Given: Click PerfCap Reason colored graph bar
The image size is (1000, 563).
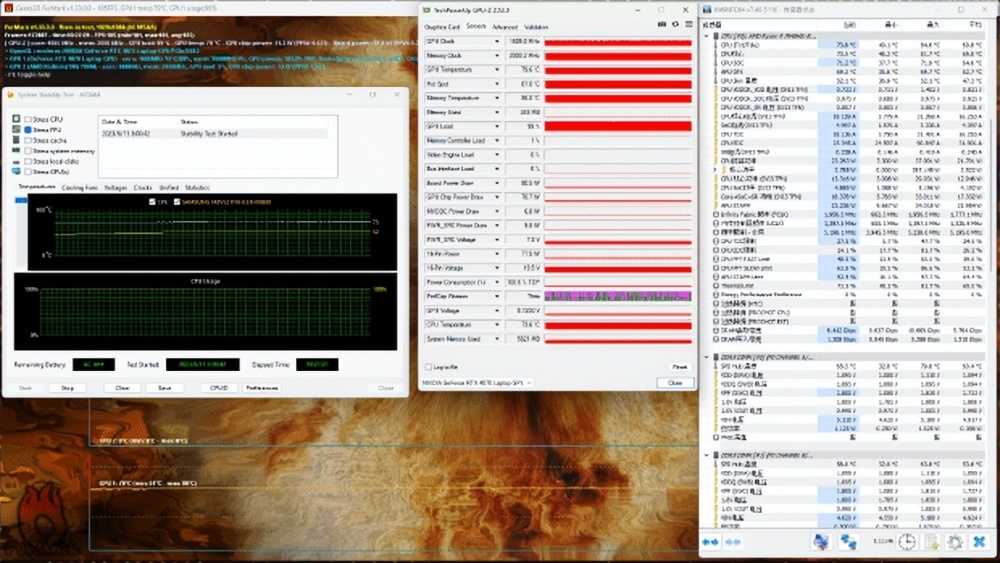Looking at the screenshot, I should pos(617,296).
